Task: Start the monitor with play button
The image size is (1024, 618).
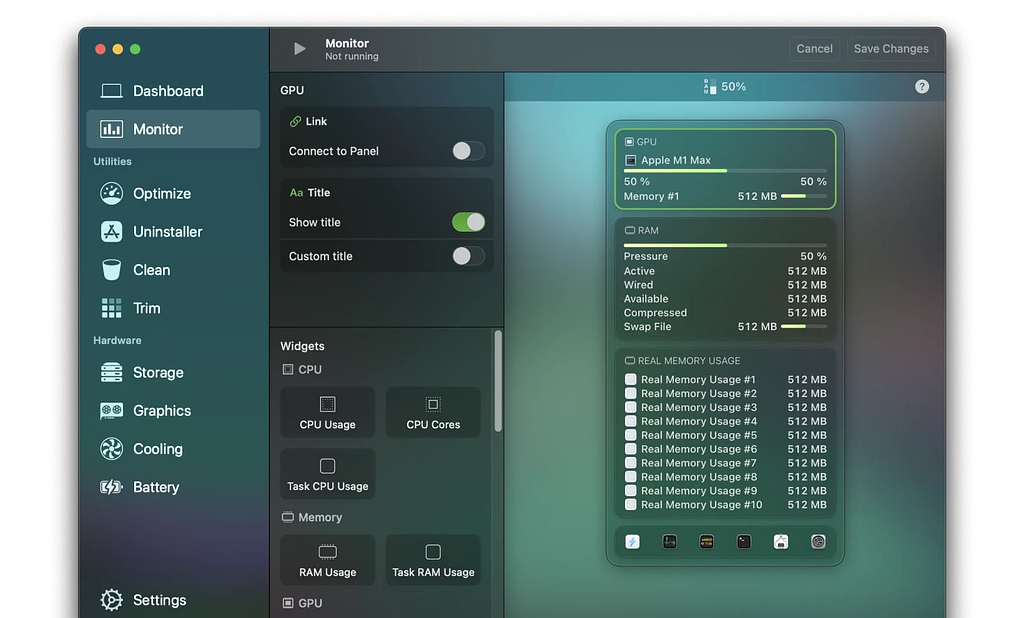Action: pos(299,49)
